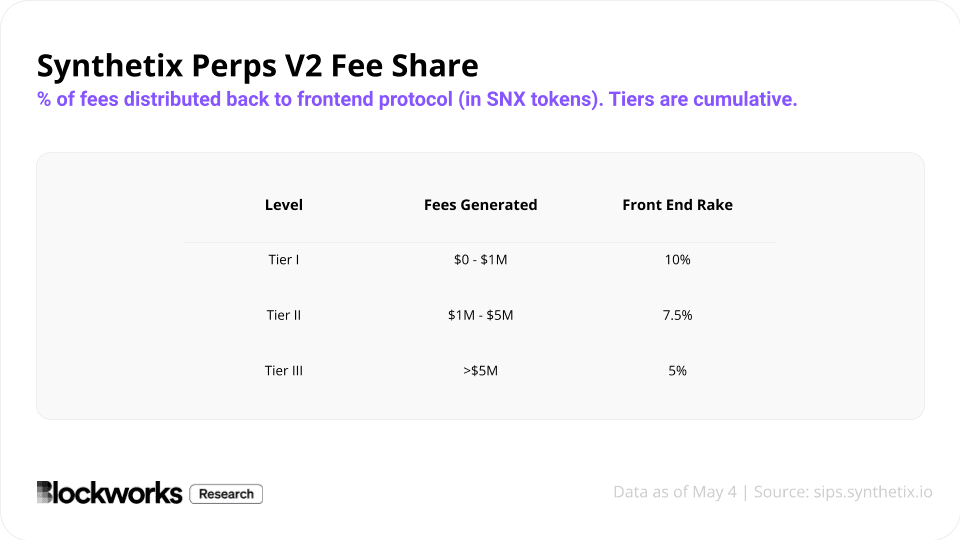Click the 10% rake value
The image size is (960, 540).
point(677,260)
